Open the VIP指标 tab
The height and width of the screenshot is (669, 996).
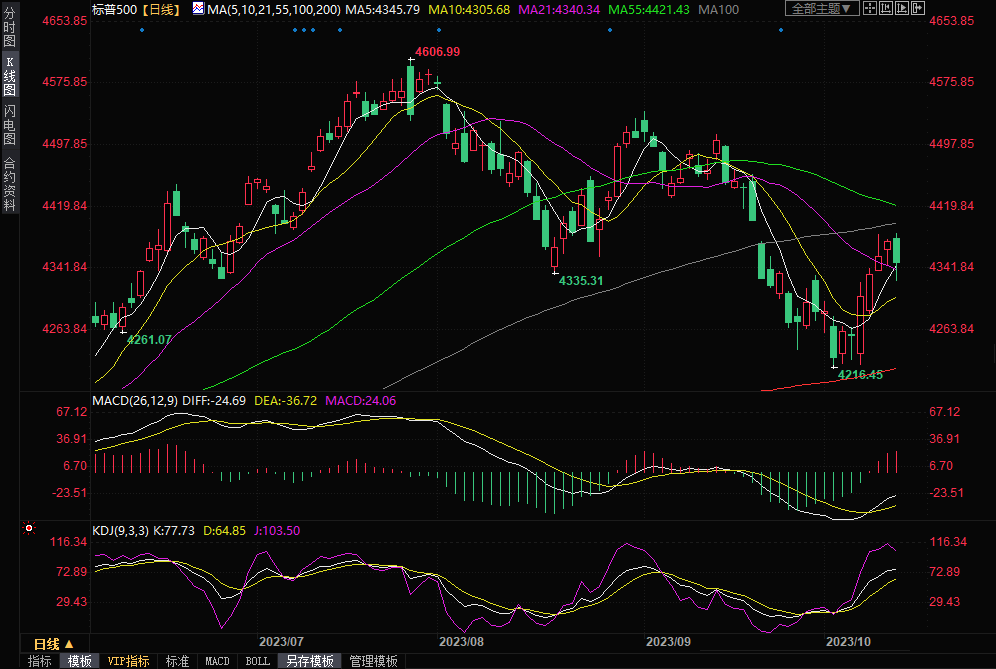click(129, 661)
